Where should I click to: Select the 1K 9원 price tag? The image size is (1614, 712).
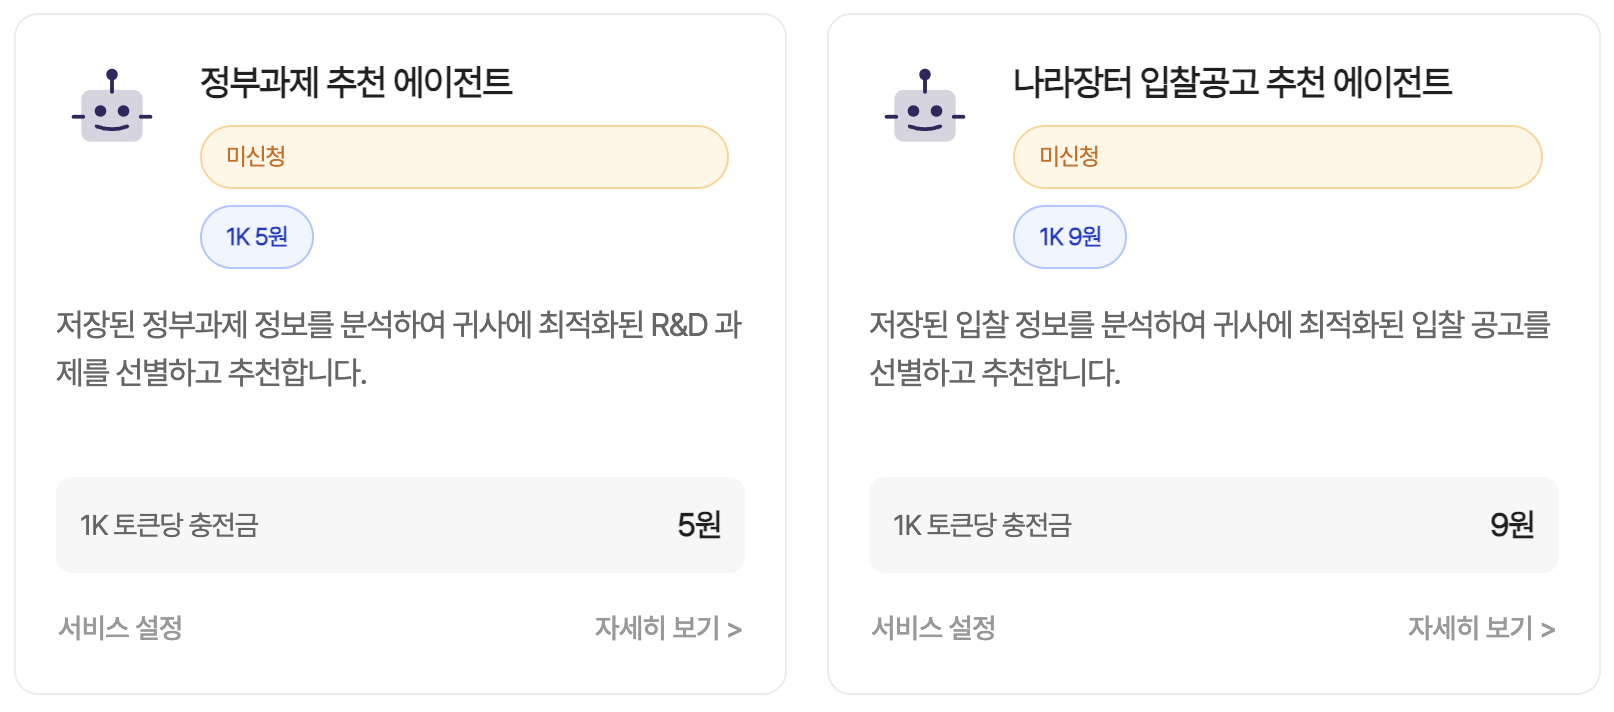coord(1070,237)
